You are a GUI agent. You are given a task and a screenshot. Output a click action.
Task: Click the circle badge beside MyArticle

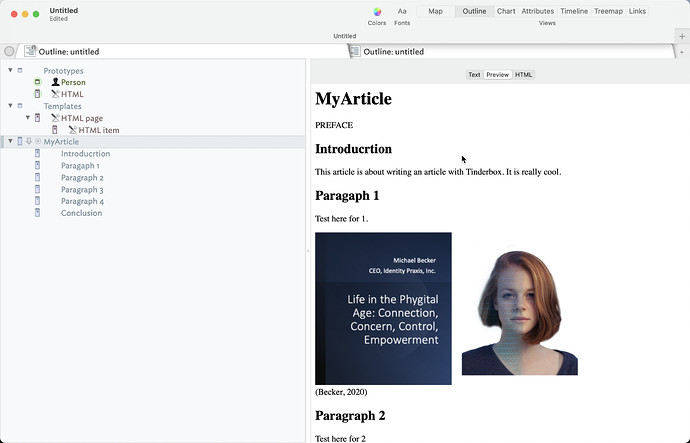coord(38,141)
